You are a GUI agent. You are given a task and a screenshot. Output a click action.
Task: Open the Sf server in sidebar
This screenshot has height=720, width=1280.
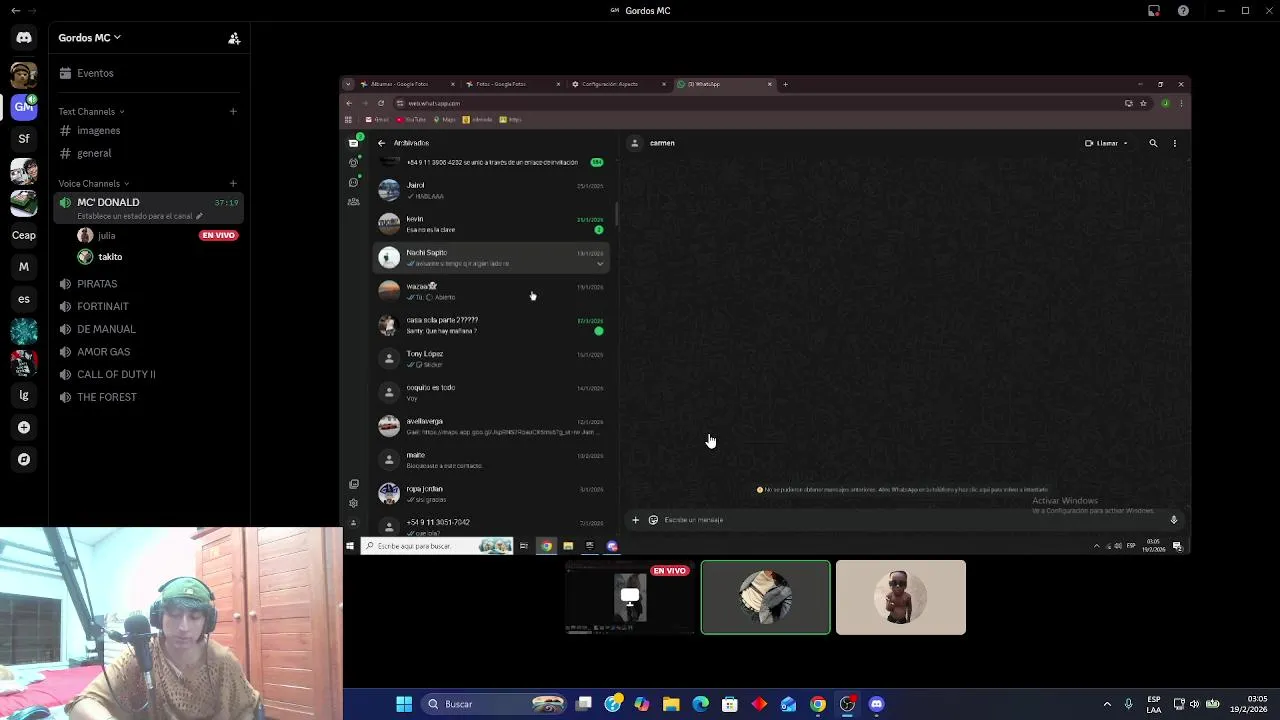(x=24, y=139)
